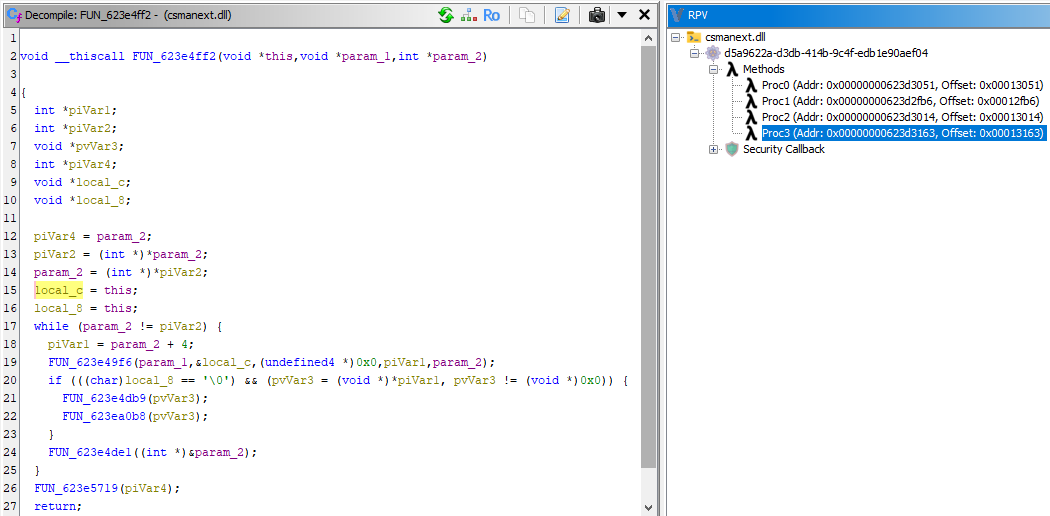Click FUN_623e4db9 call on line 21
Screen dimensions: 1050x516
(x=104, y=398)
